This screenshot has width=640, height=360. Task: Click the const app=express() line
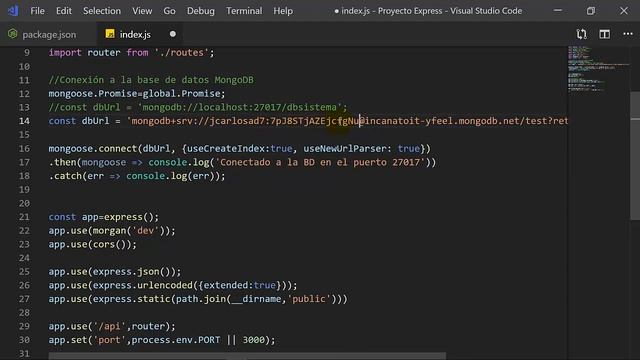click(104, 217)
